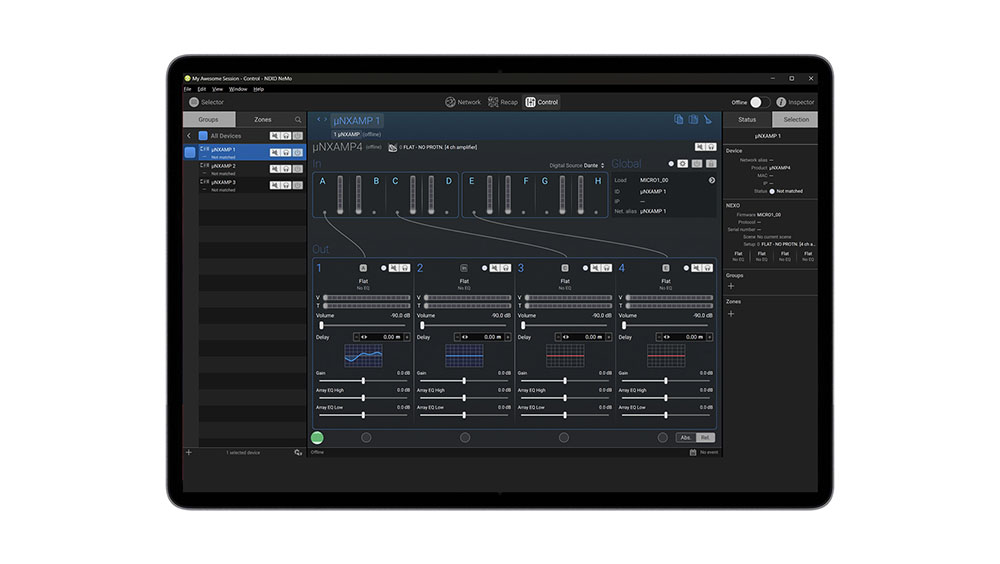Select the Rel. mode button
The height and width of the screenshot is (564, 1000).
coord(705,438)
